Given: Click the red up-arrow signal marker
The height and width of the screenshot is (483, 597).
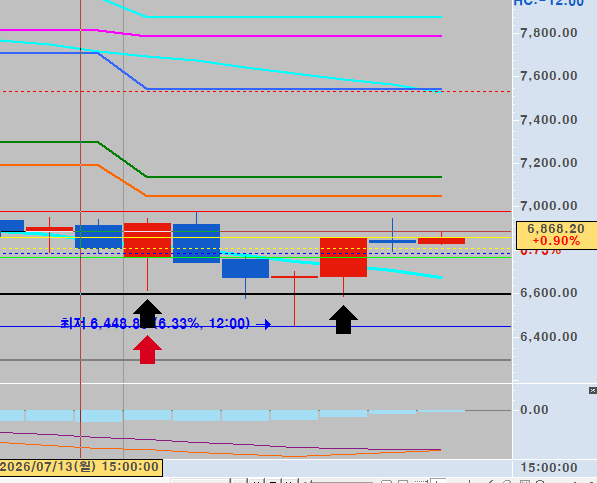Looking at the screenshot, I should point(147,349).
